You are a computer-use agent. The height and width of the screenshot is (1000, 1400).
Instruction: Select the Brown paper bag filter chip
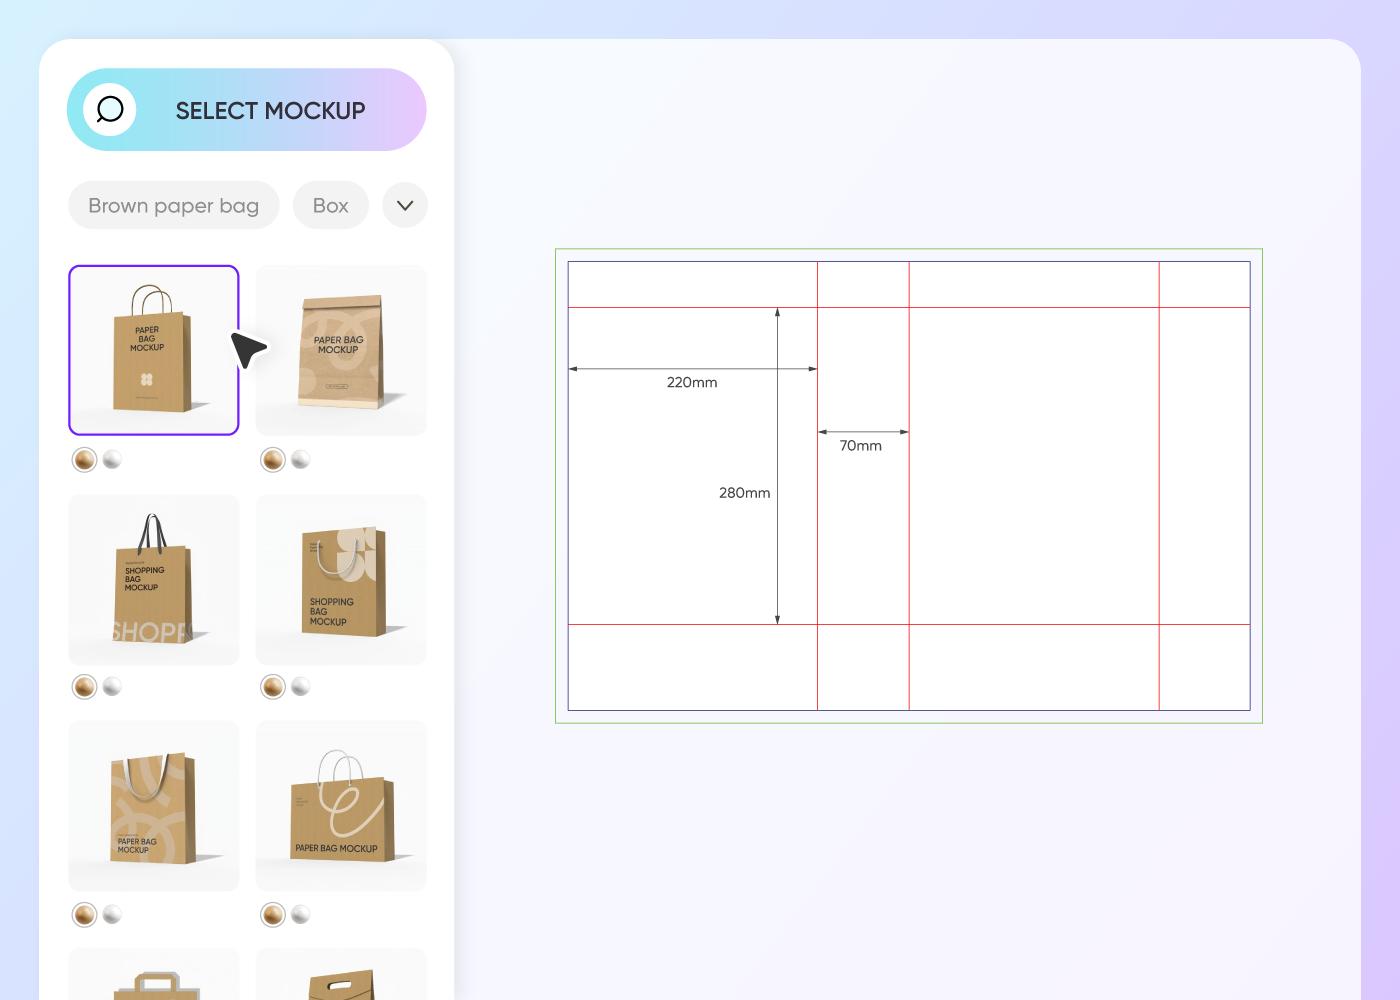tap(173, 205)
